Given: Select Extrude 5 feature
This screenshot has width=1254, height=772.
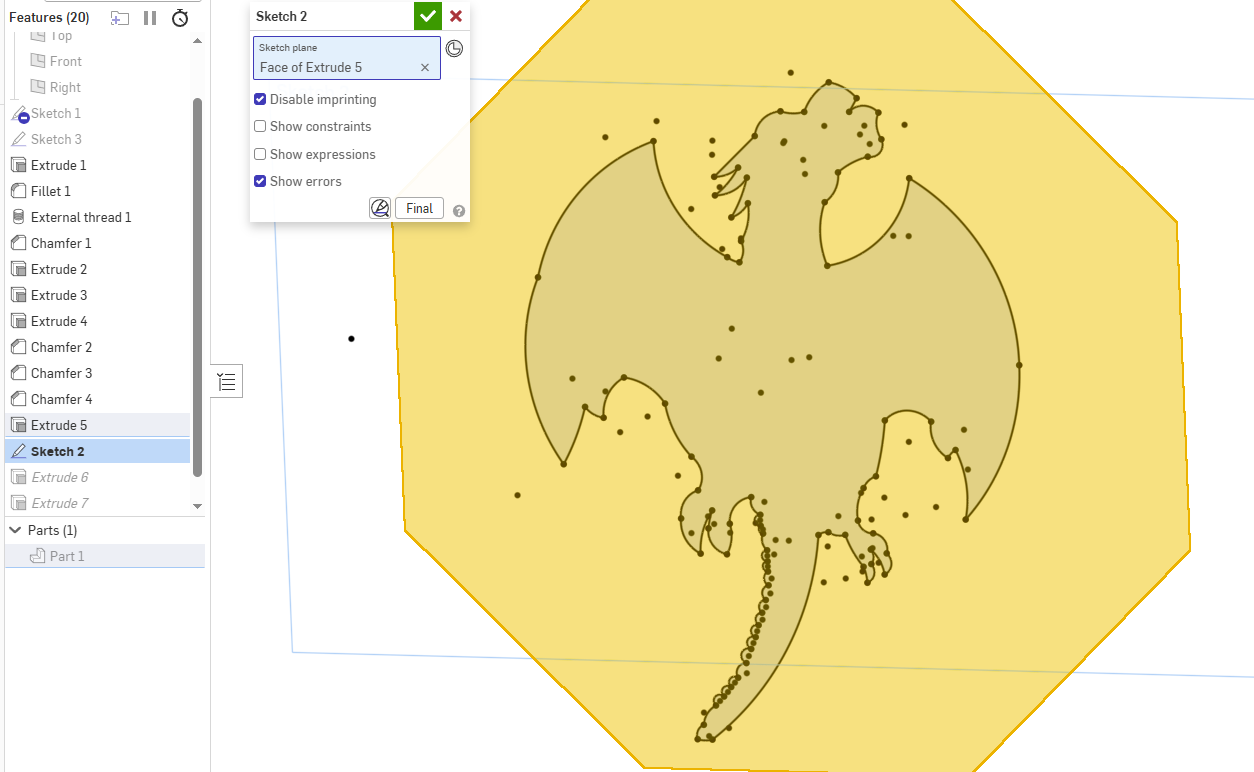Looking at the screenshot, I should 59,425.
